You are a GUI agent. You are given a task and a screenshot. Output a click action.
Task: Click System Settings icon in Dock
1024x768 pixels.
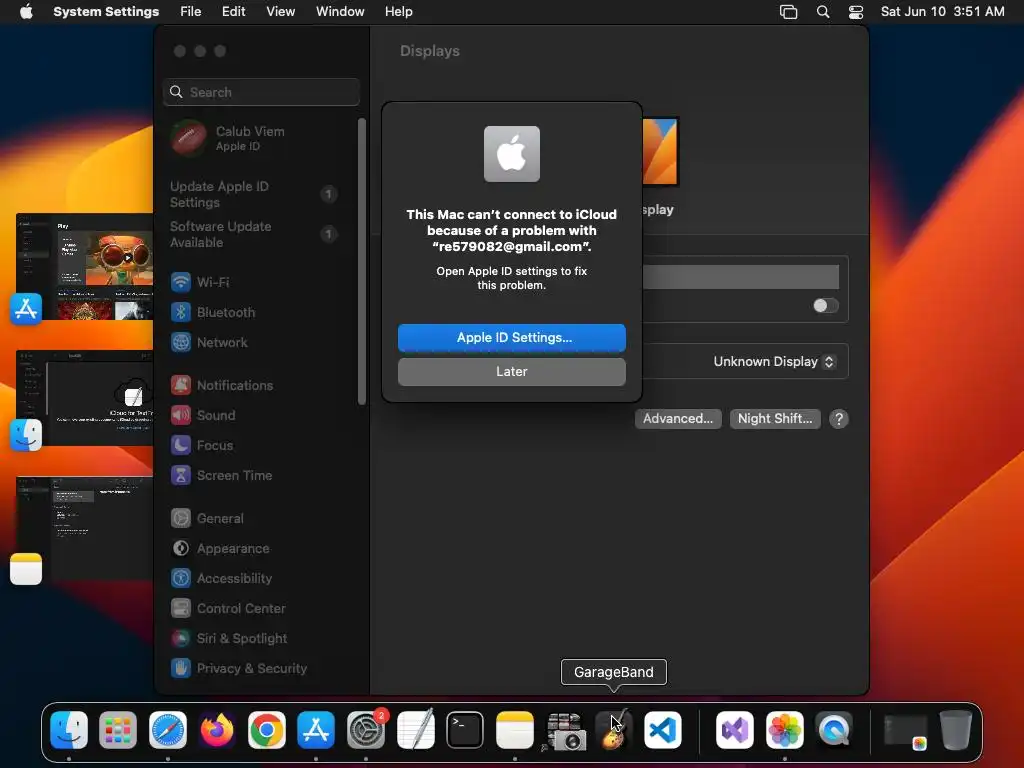click(x=366, y=729)
